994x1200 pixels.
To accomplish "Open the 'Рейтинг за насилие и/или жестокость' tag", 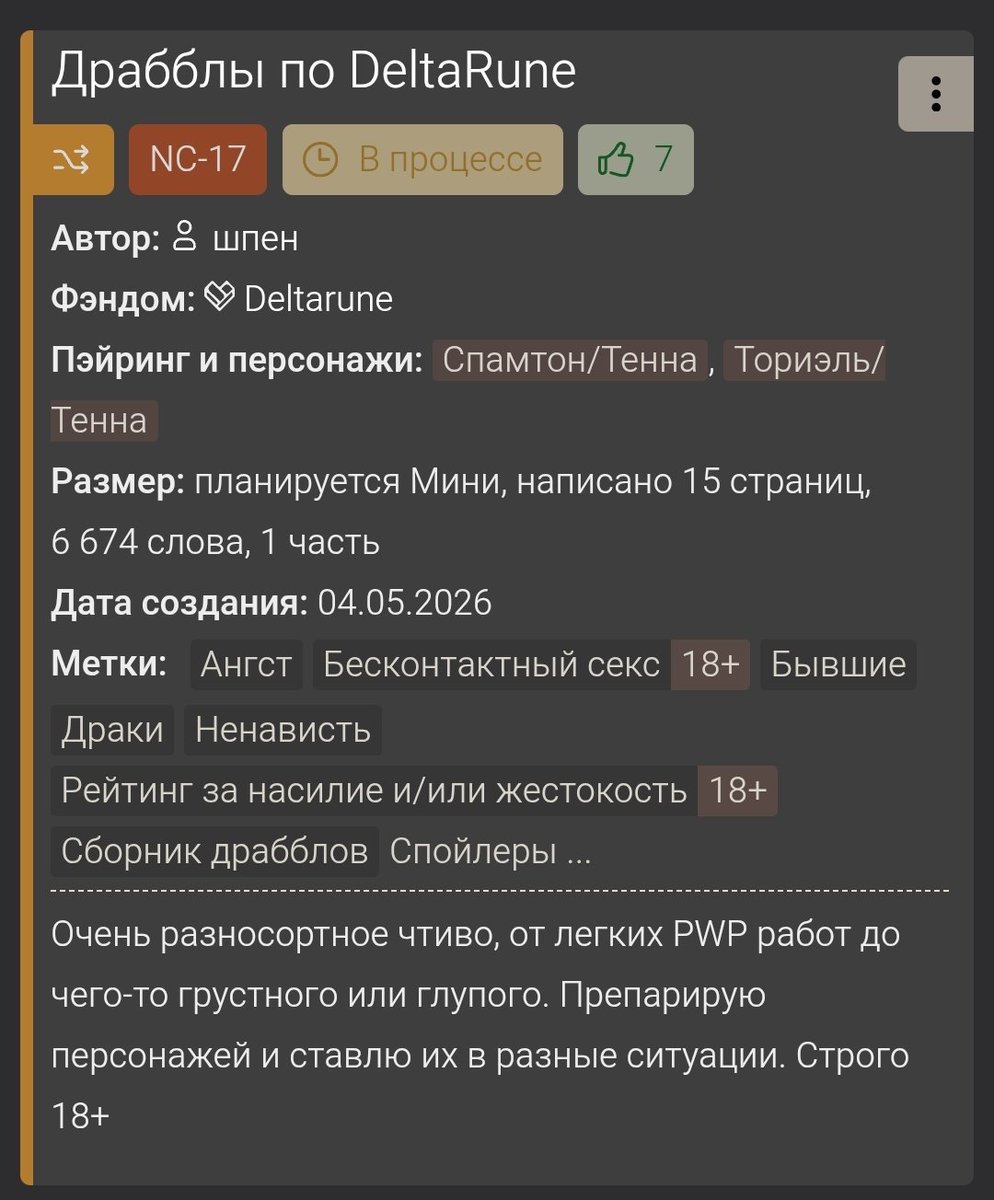I will (x=374, y=791).
